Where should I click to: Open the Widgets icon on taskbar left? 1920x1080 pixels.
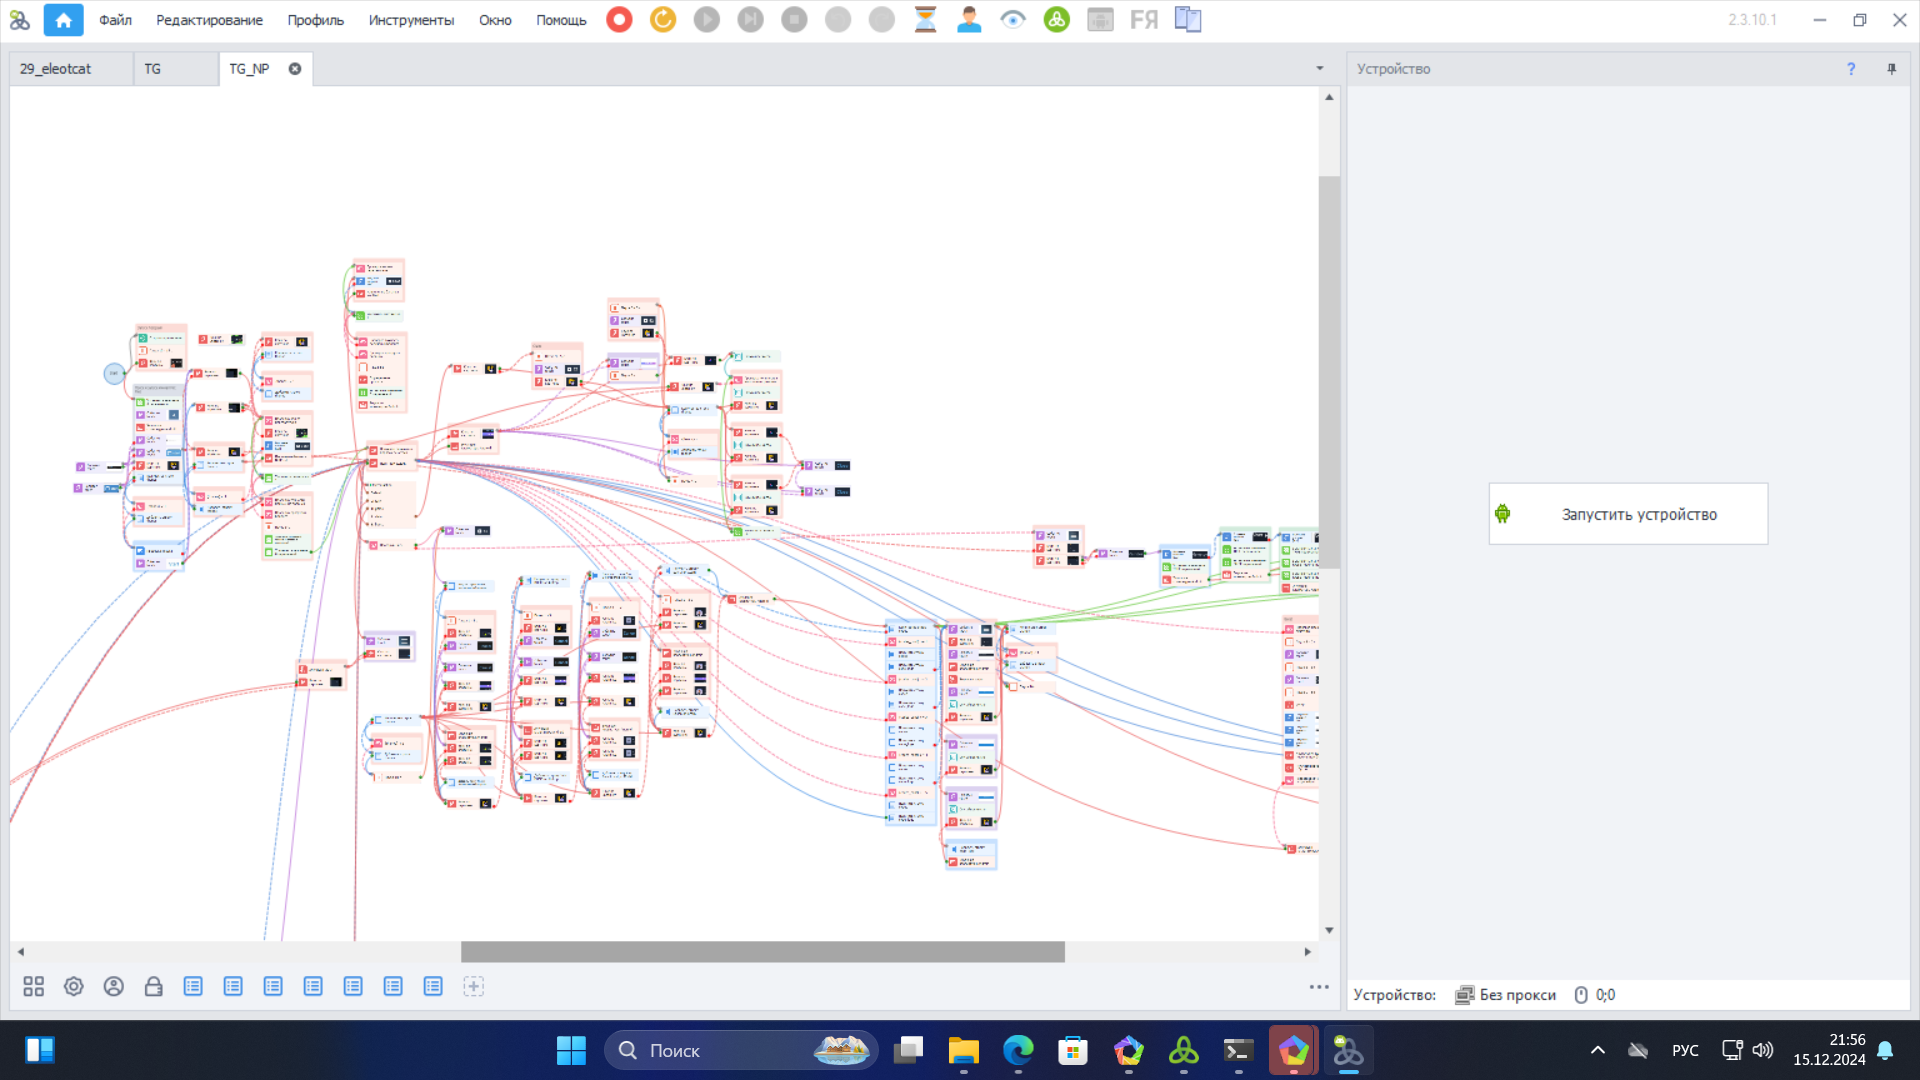click(x=40, y=1051)
